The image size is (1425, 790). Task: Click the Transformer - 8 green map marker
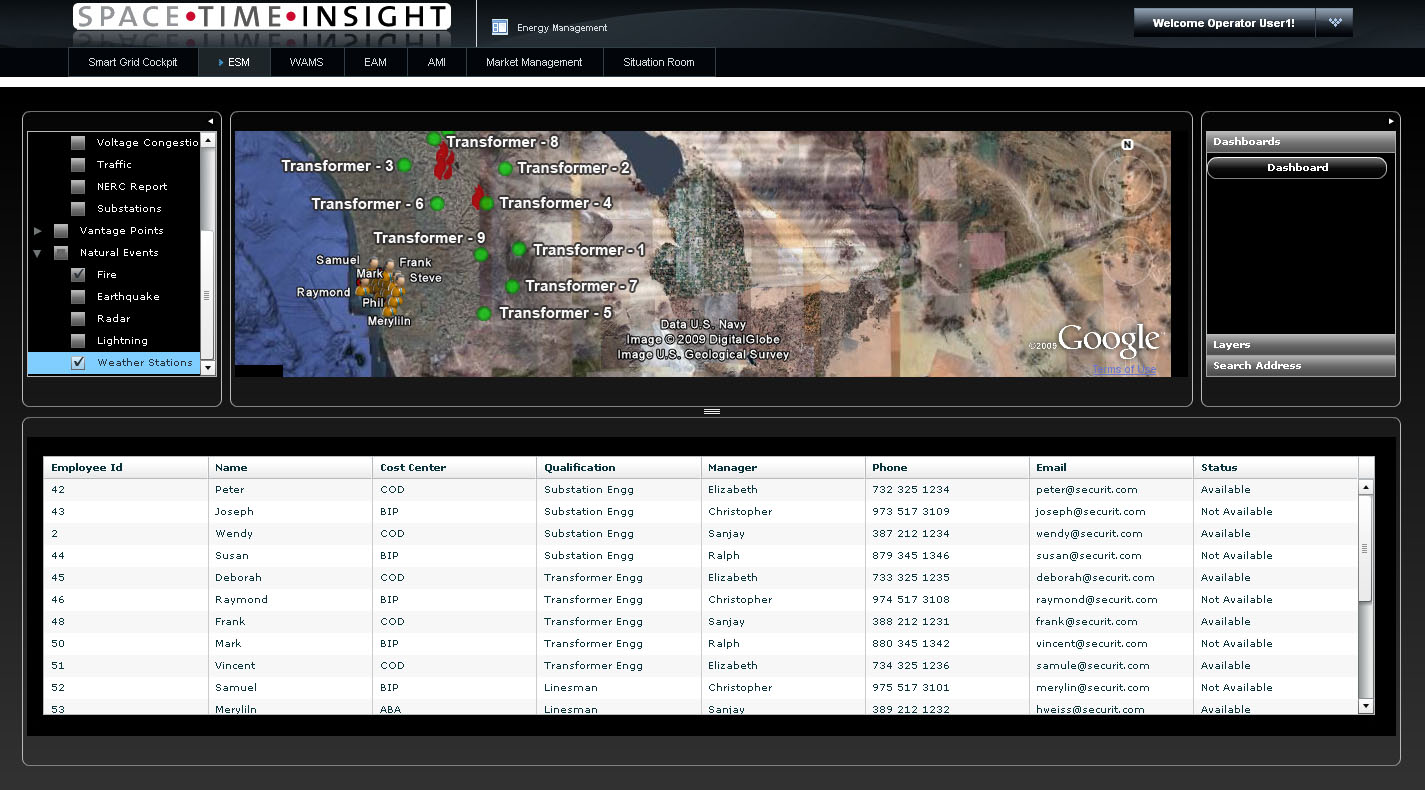pyautogui.click(x=434, y=139)
